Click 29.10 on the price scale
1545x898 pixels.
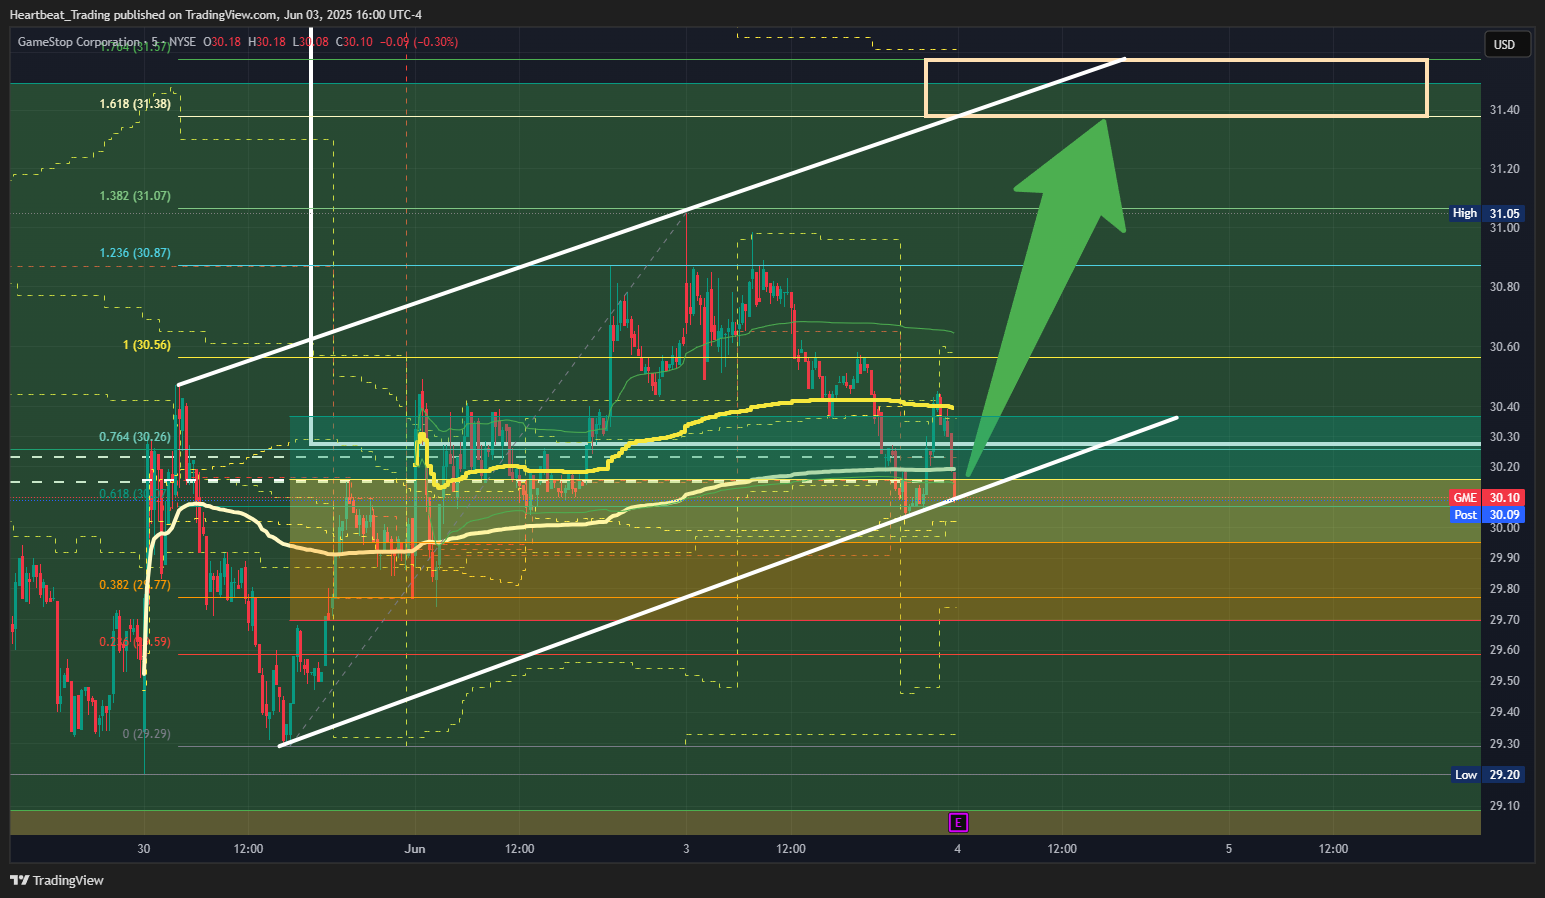pyautogui.click(x=1504, y=806)
